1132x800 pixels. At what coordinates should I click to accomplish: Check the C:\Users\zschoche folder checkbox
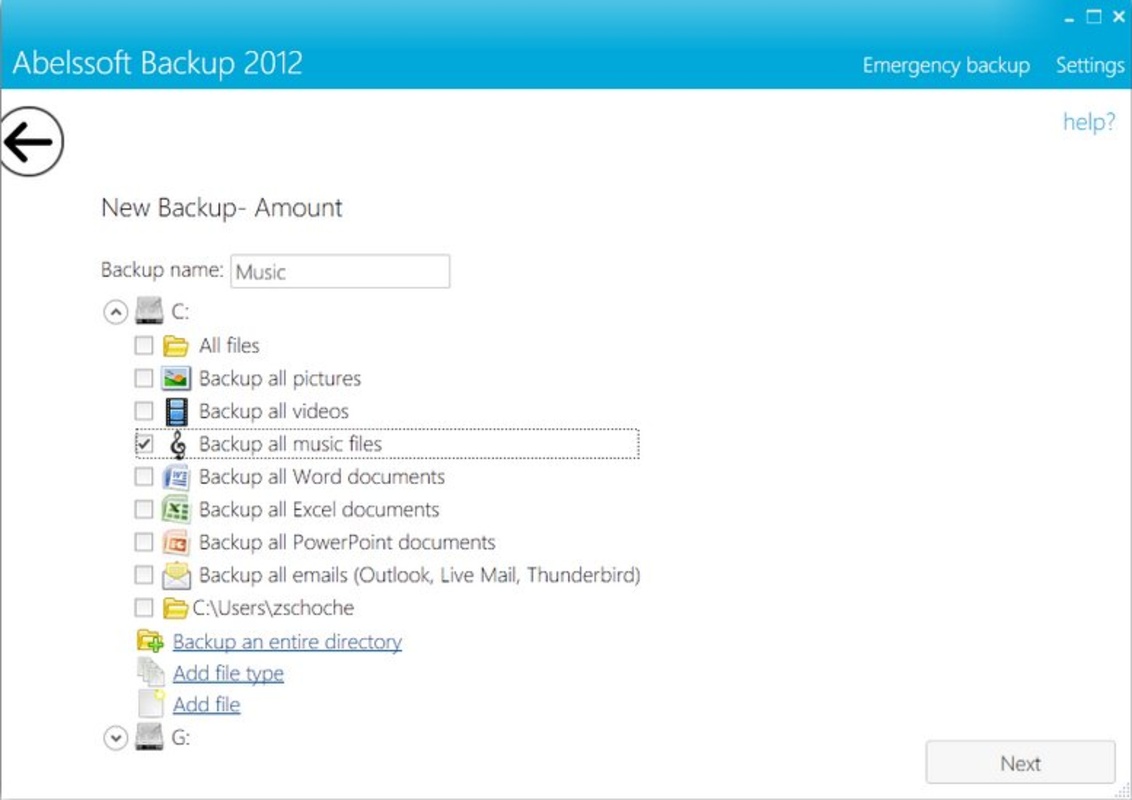tap(144, 607)
